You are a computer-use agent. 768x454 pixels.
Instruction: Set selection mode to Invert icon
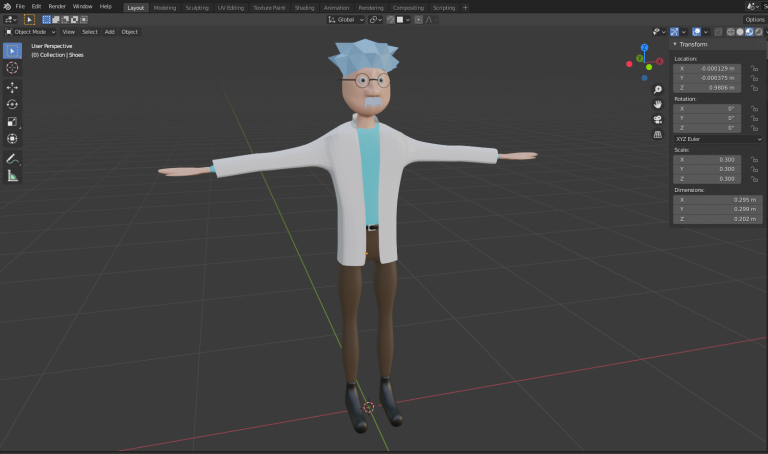74,20
